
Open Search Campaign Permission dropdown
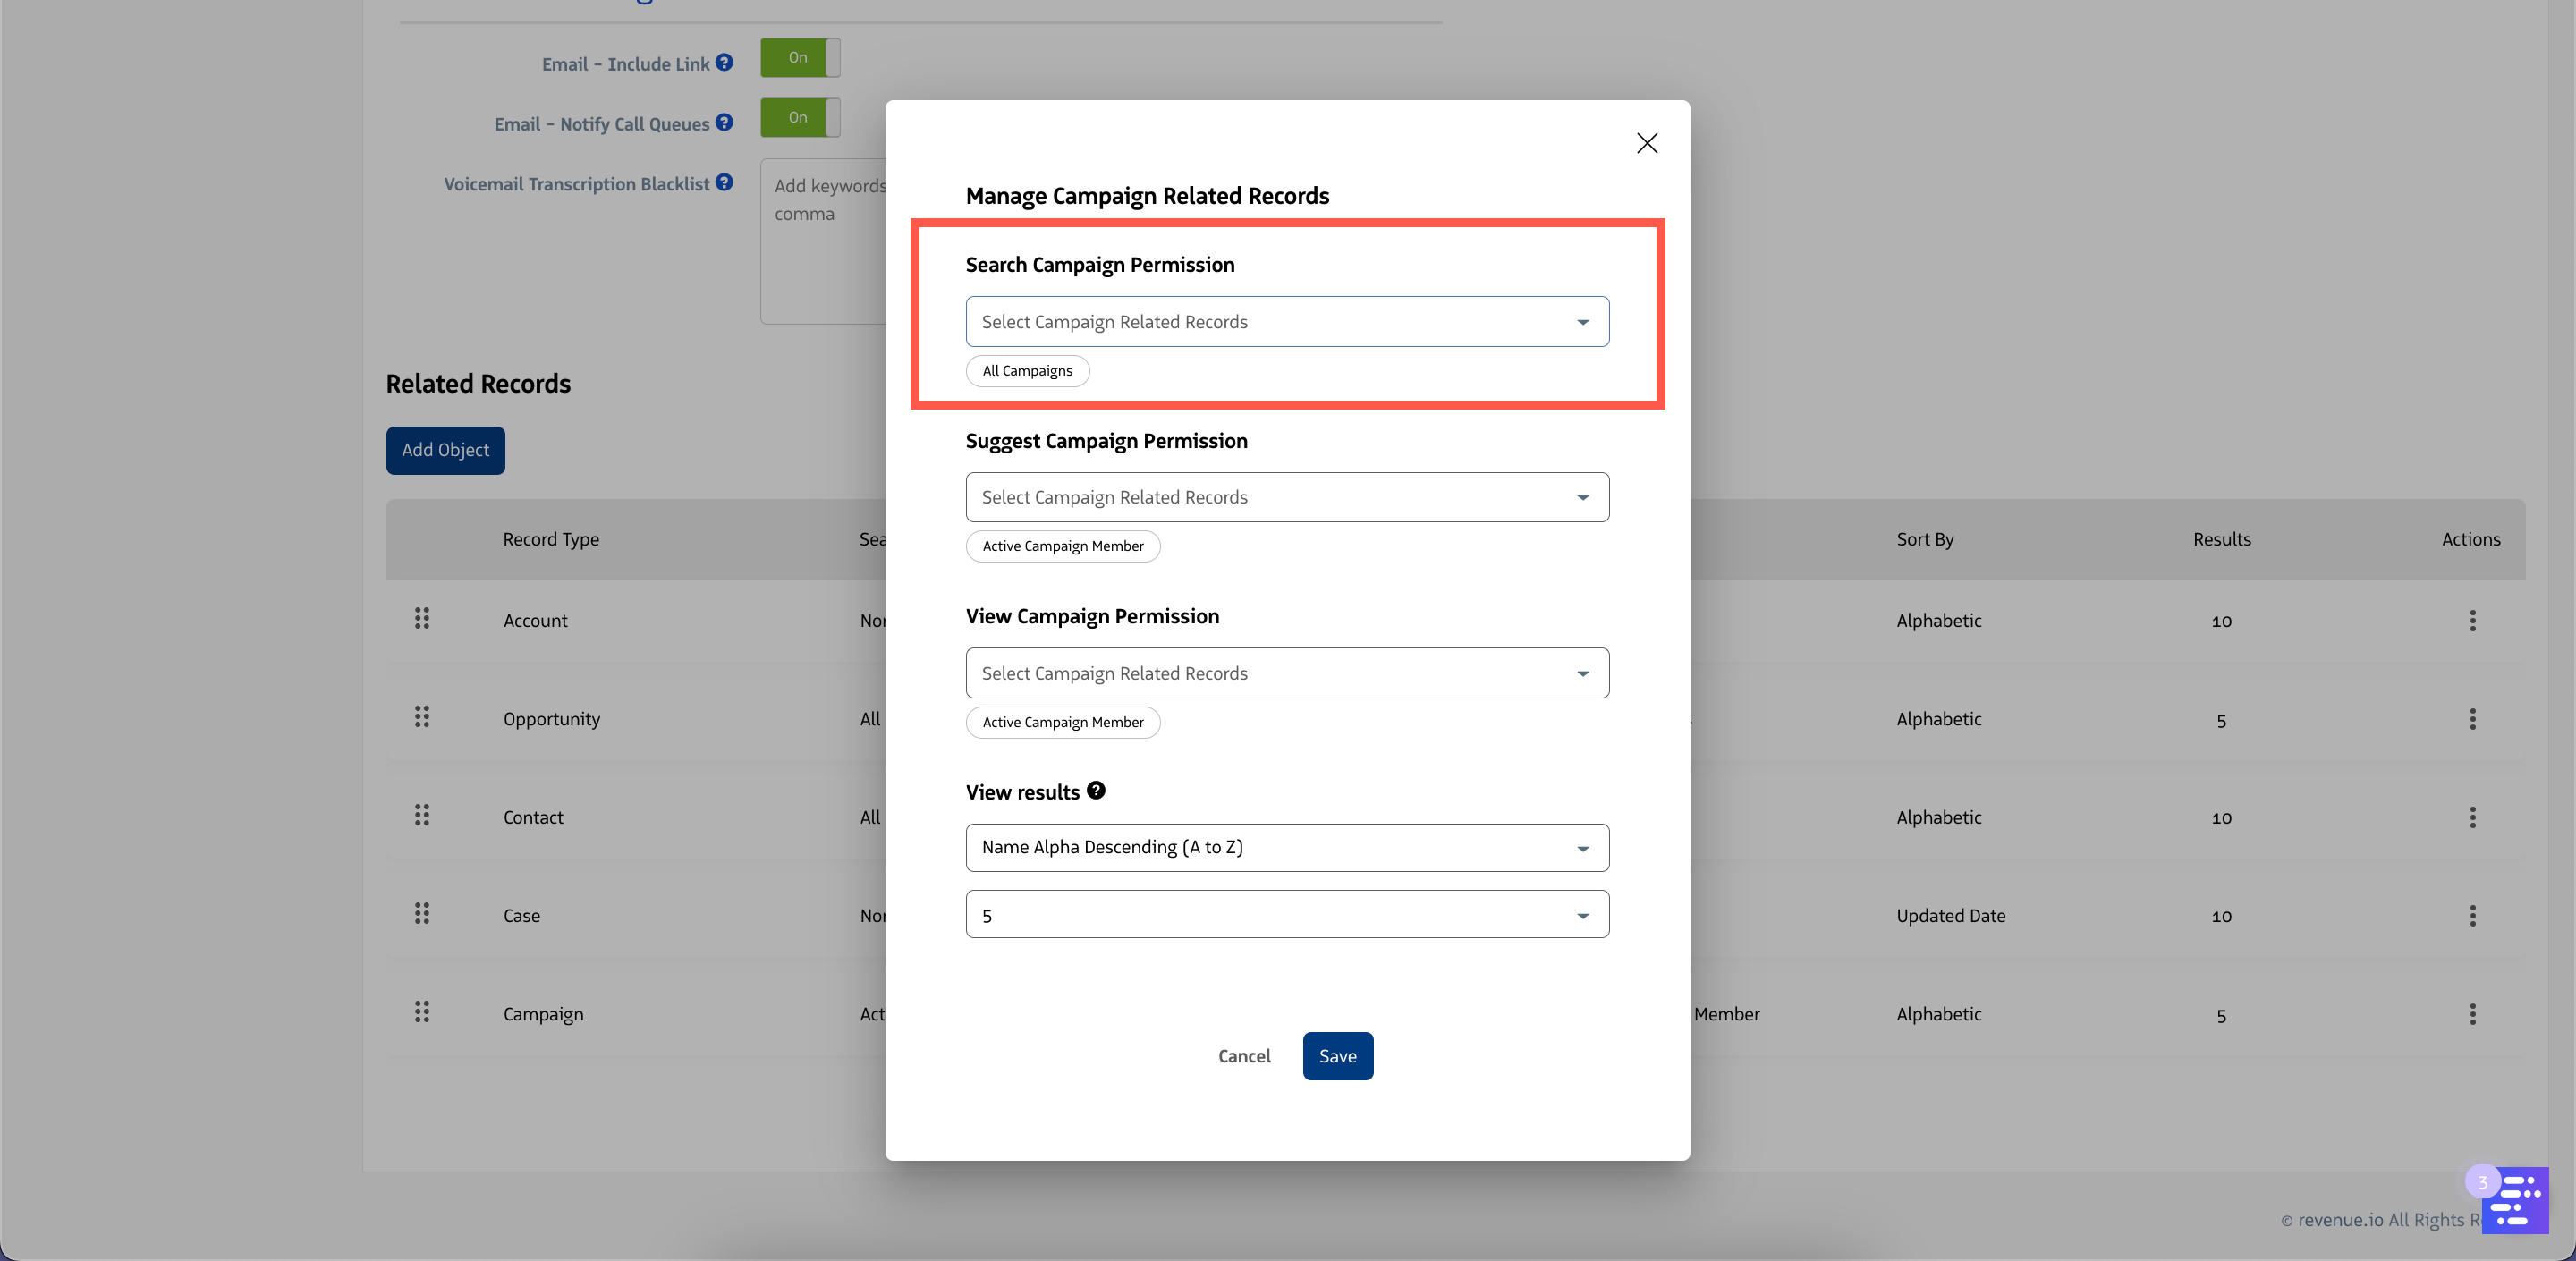1286,322
